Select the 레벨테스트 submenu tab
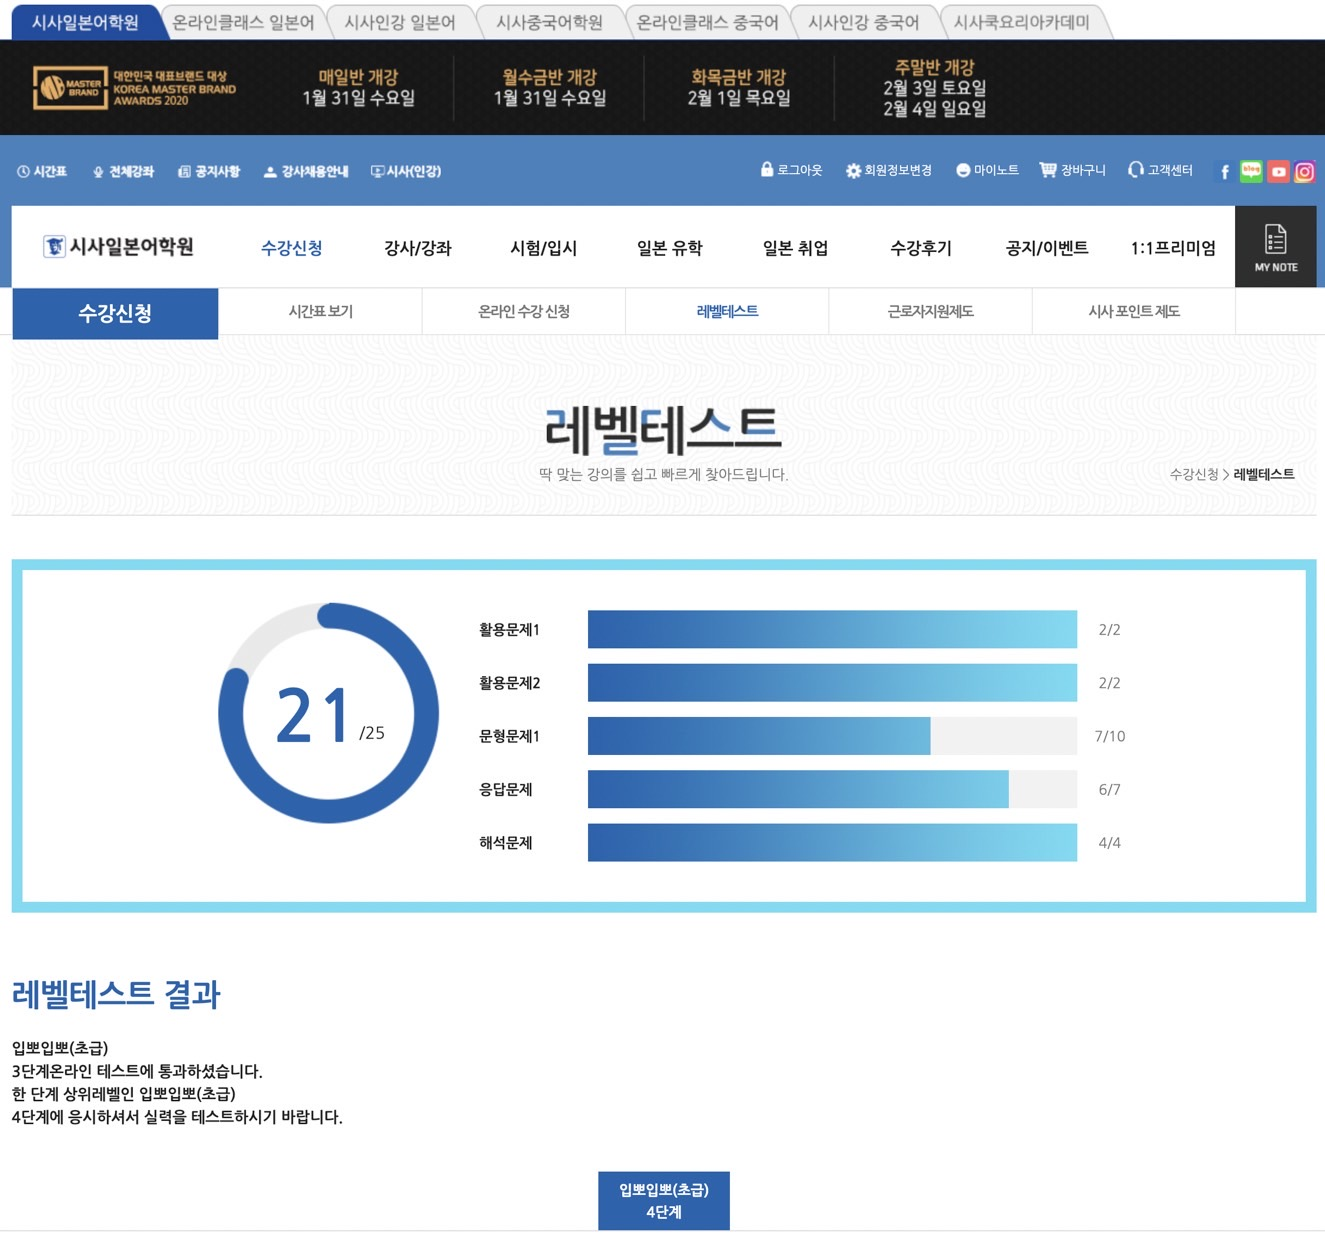1325x1237 pixels. [x=727, y=311]
